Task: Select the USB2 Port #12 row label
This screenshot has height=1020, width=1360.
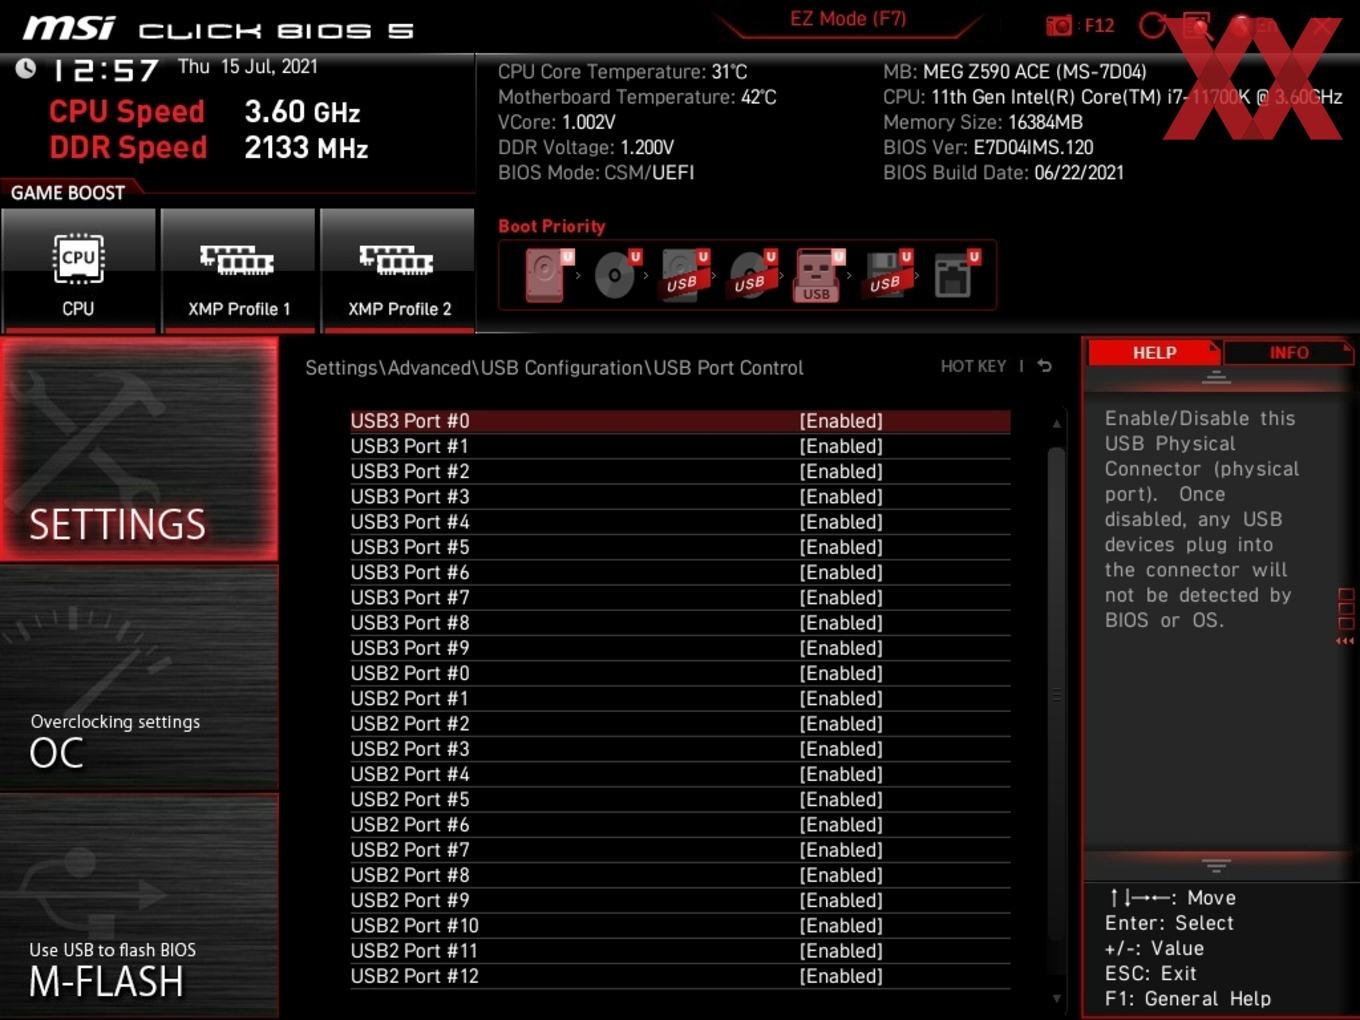Action: [414, 976]
